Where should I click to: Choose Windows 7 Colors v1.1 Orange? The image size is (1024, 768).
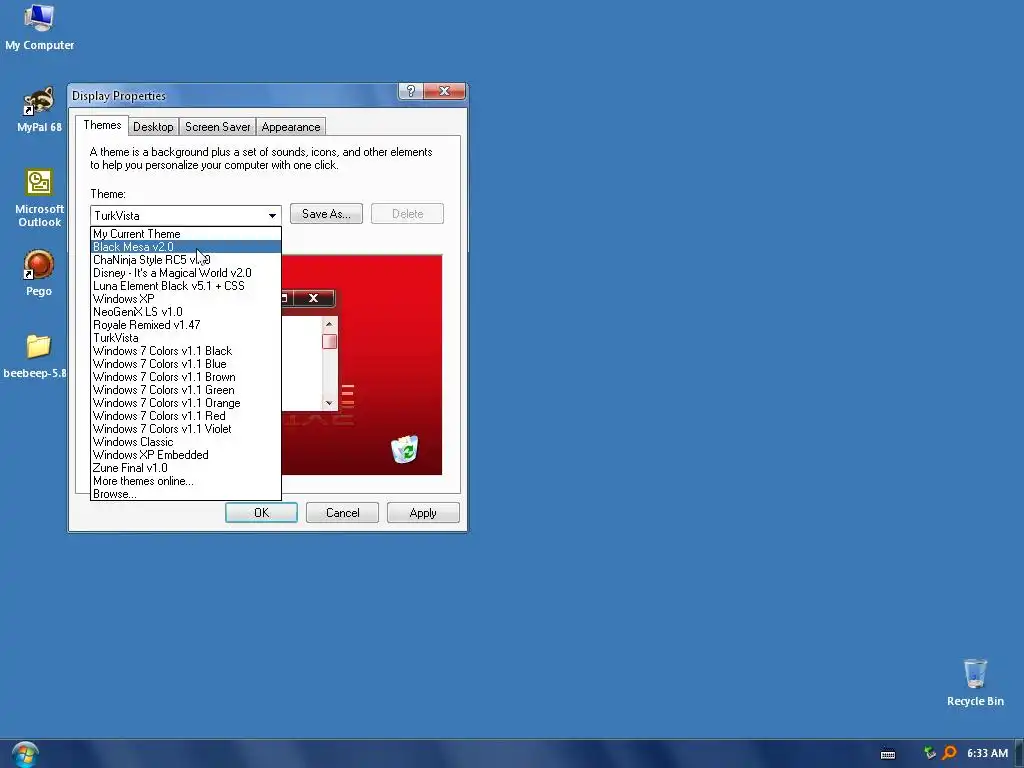click(x=185, y=403)
